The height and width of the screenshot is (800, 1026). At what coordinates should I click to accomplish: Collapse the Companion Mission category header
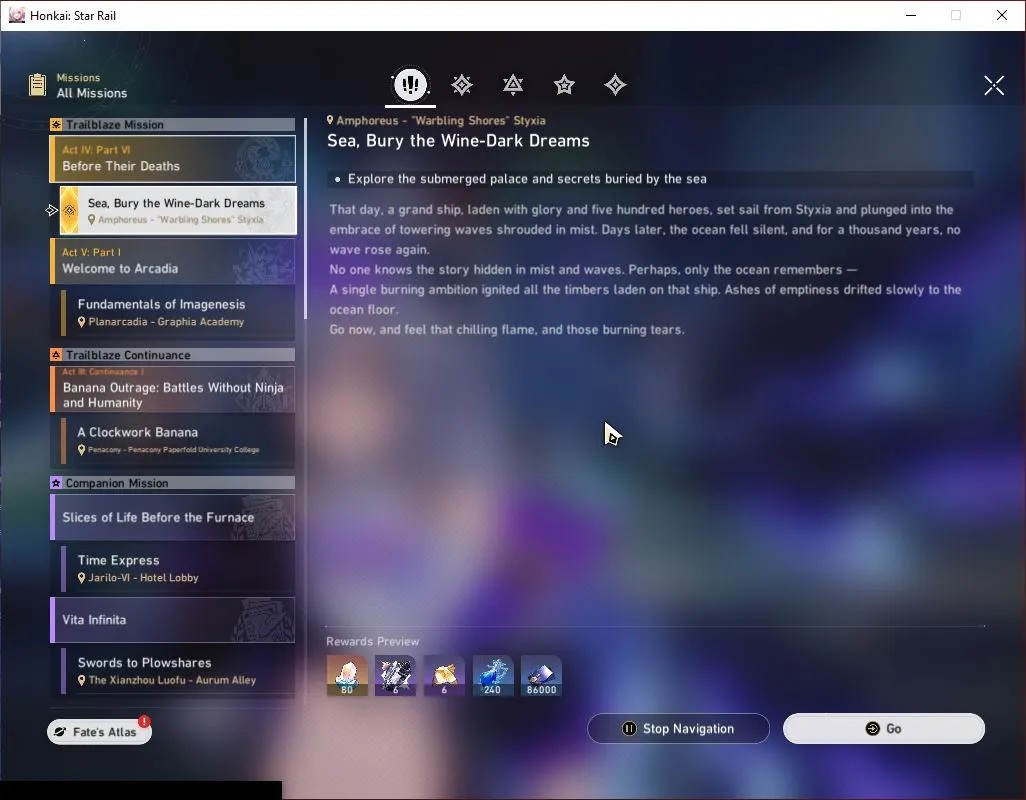(x=172, y=483)
